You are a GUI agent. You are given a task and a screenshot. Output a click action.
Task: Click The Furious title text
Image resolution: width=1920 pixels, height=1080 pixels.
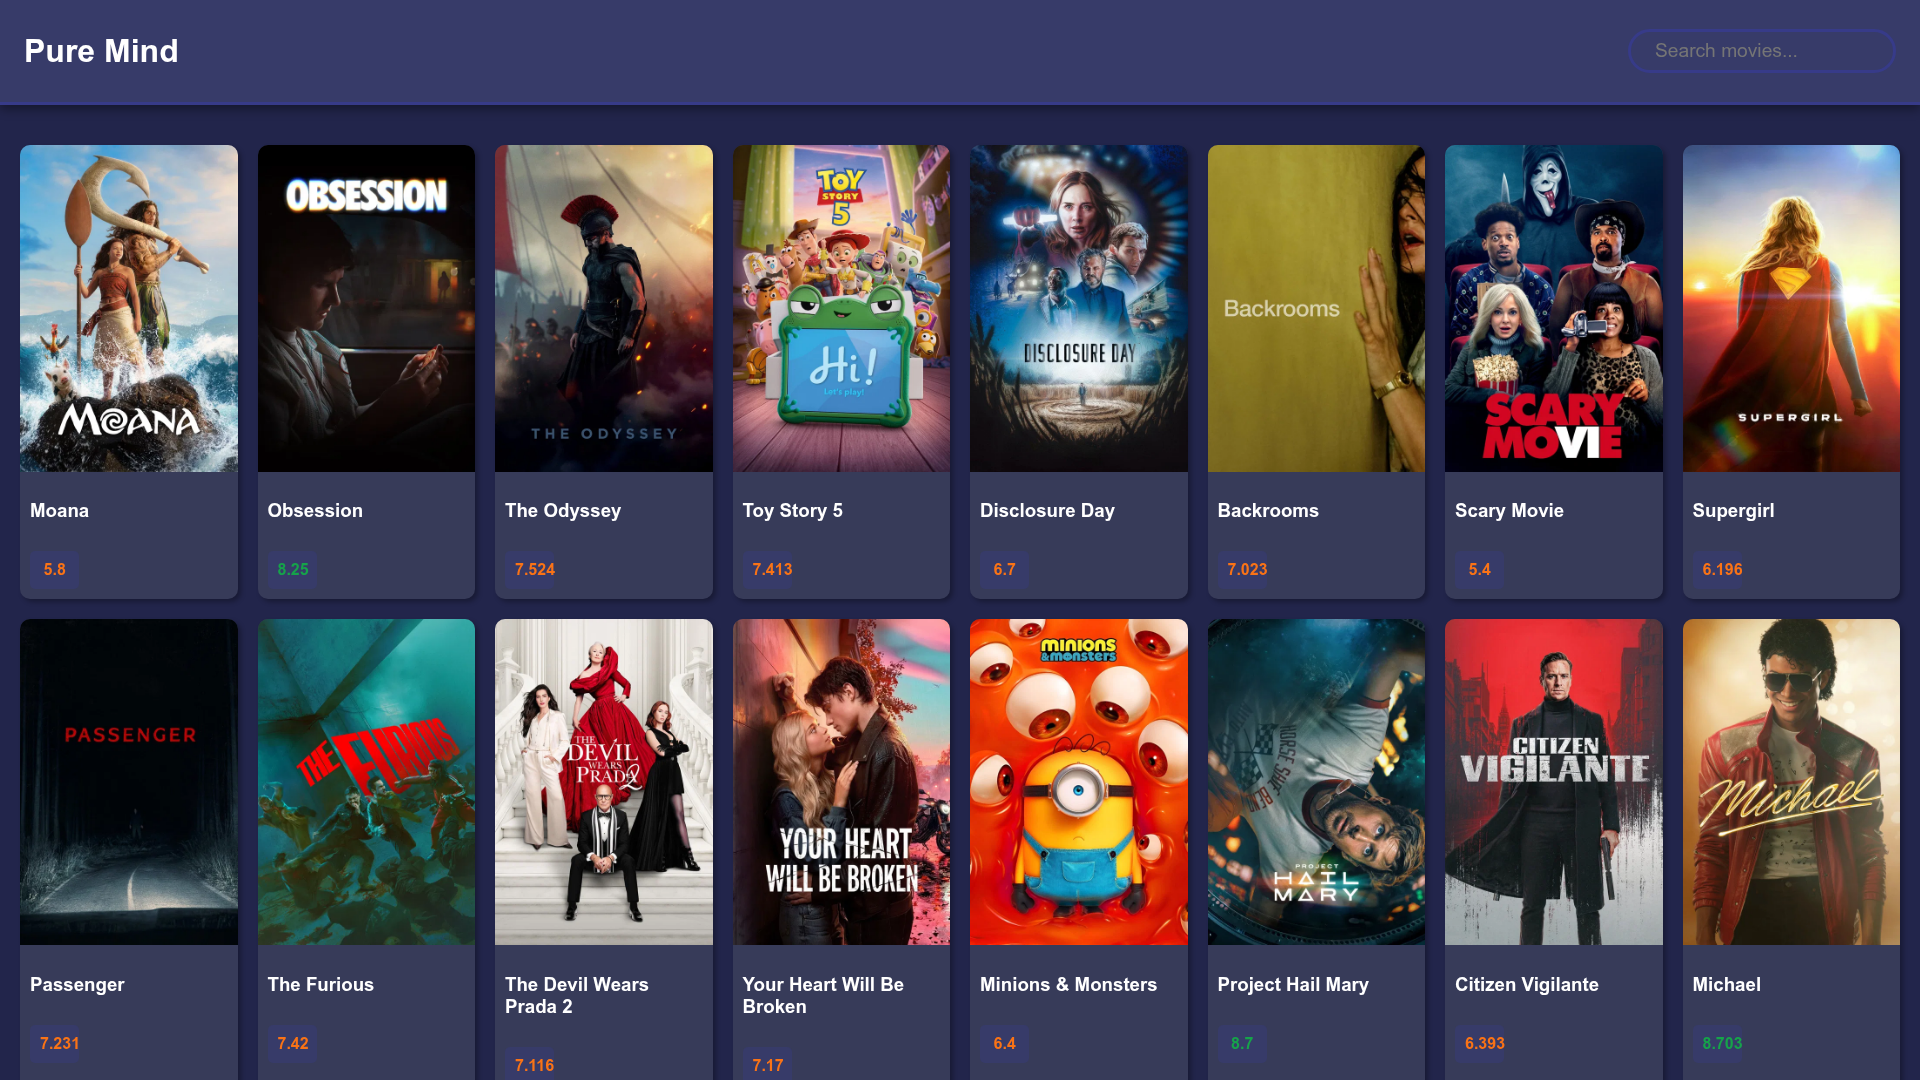321,984
